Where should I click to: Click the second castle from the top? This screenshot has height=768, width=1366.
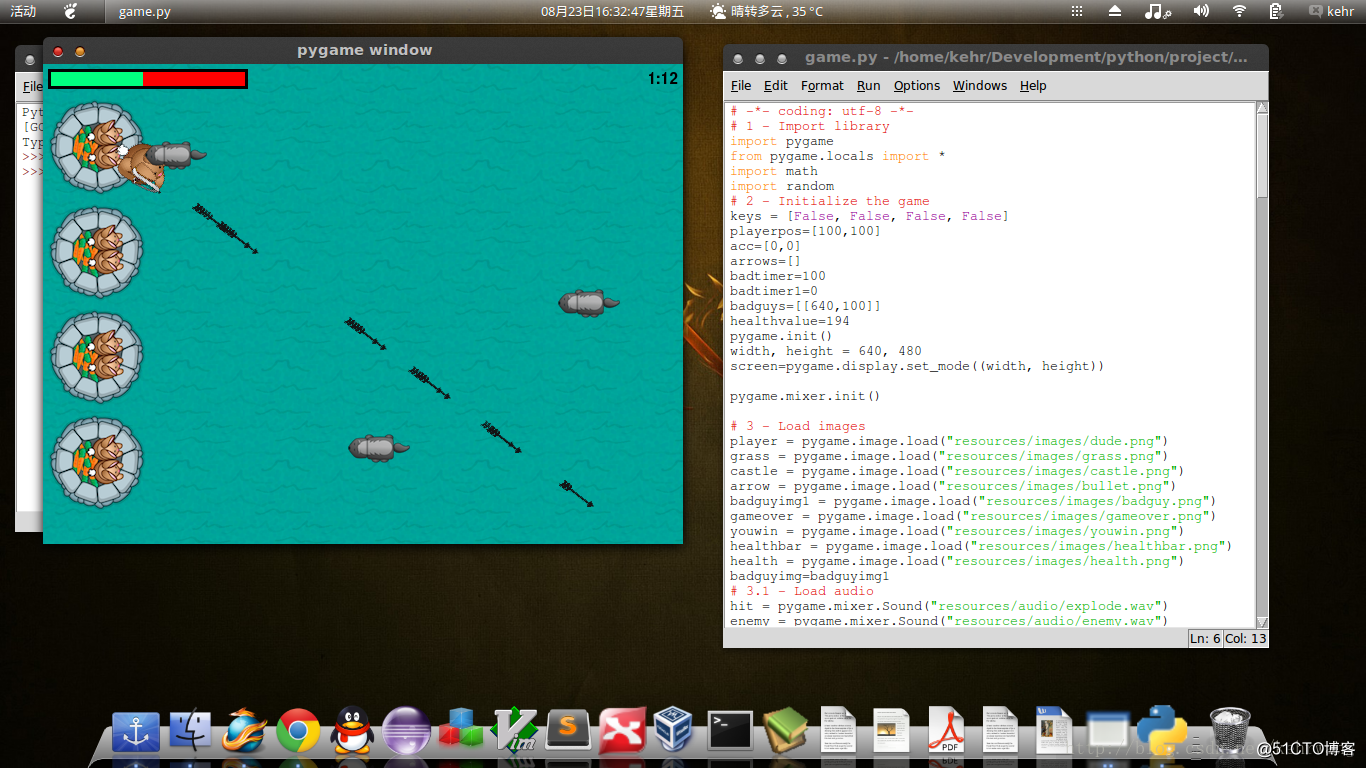96,252
